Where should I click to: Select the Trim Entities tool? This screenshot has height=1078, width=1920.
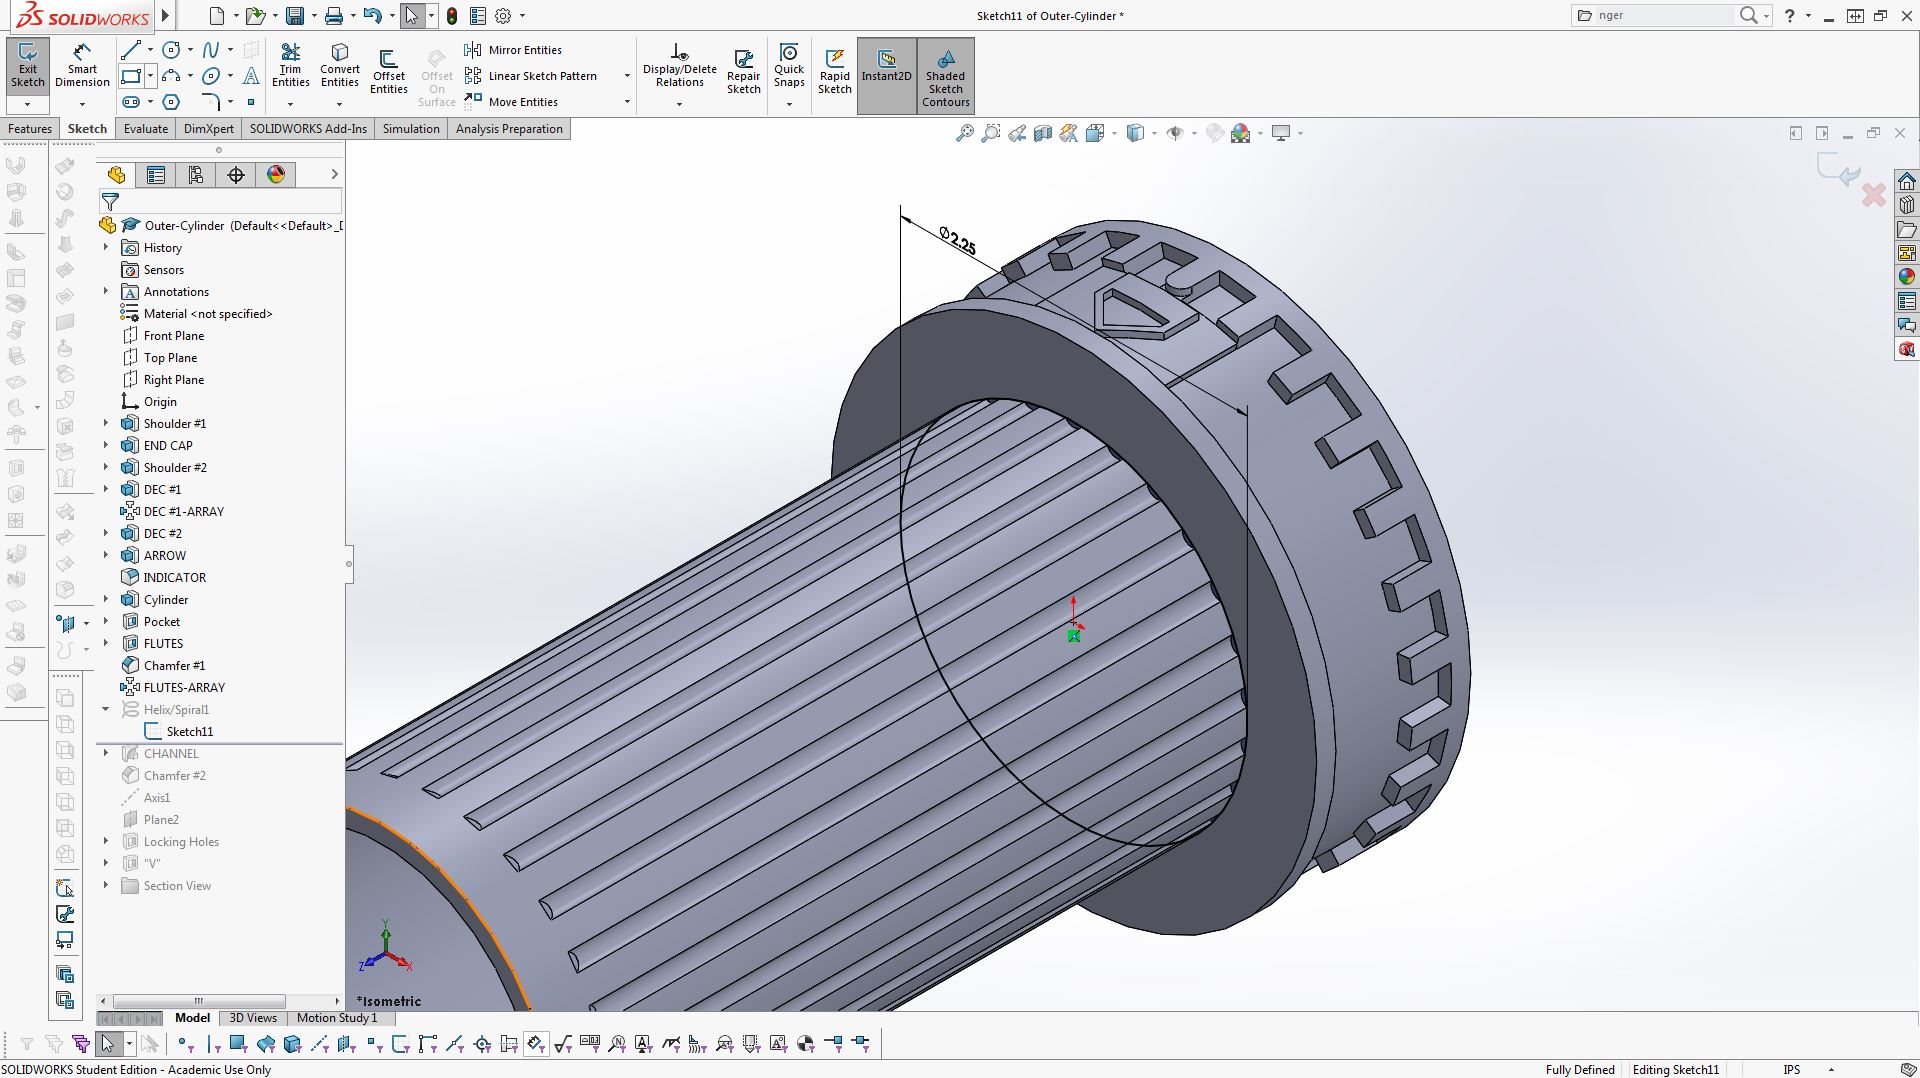[x=290, y=66]
